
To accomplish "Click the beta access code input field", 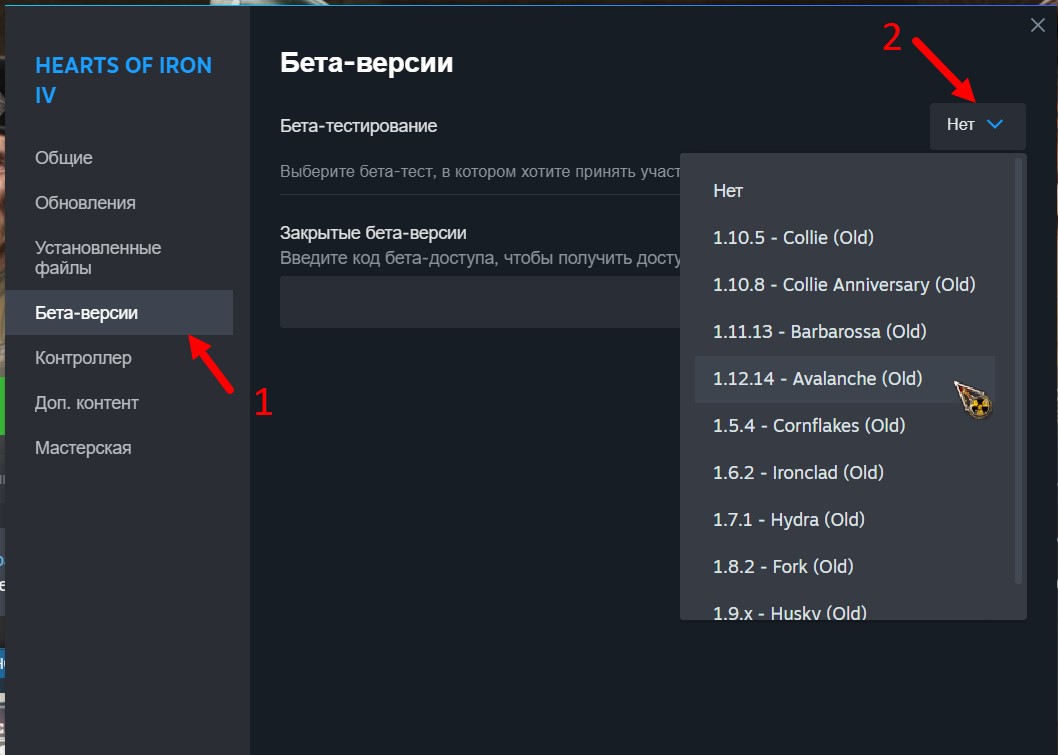I will (480, 302).
